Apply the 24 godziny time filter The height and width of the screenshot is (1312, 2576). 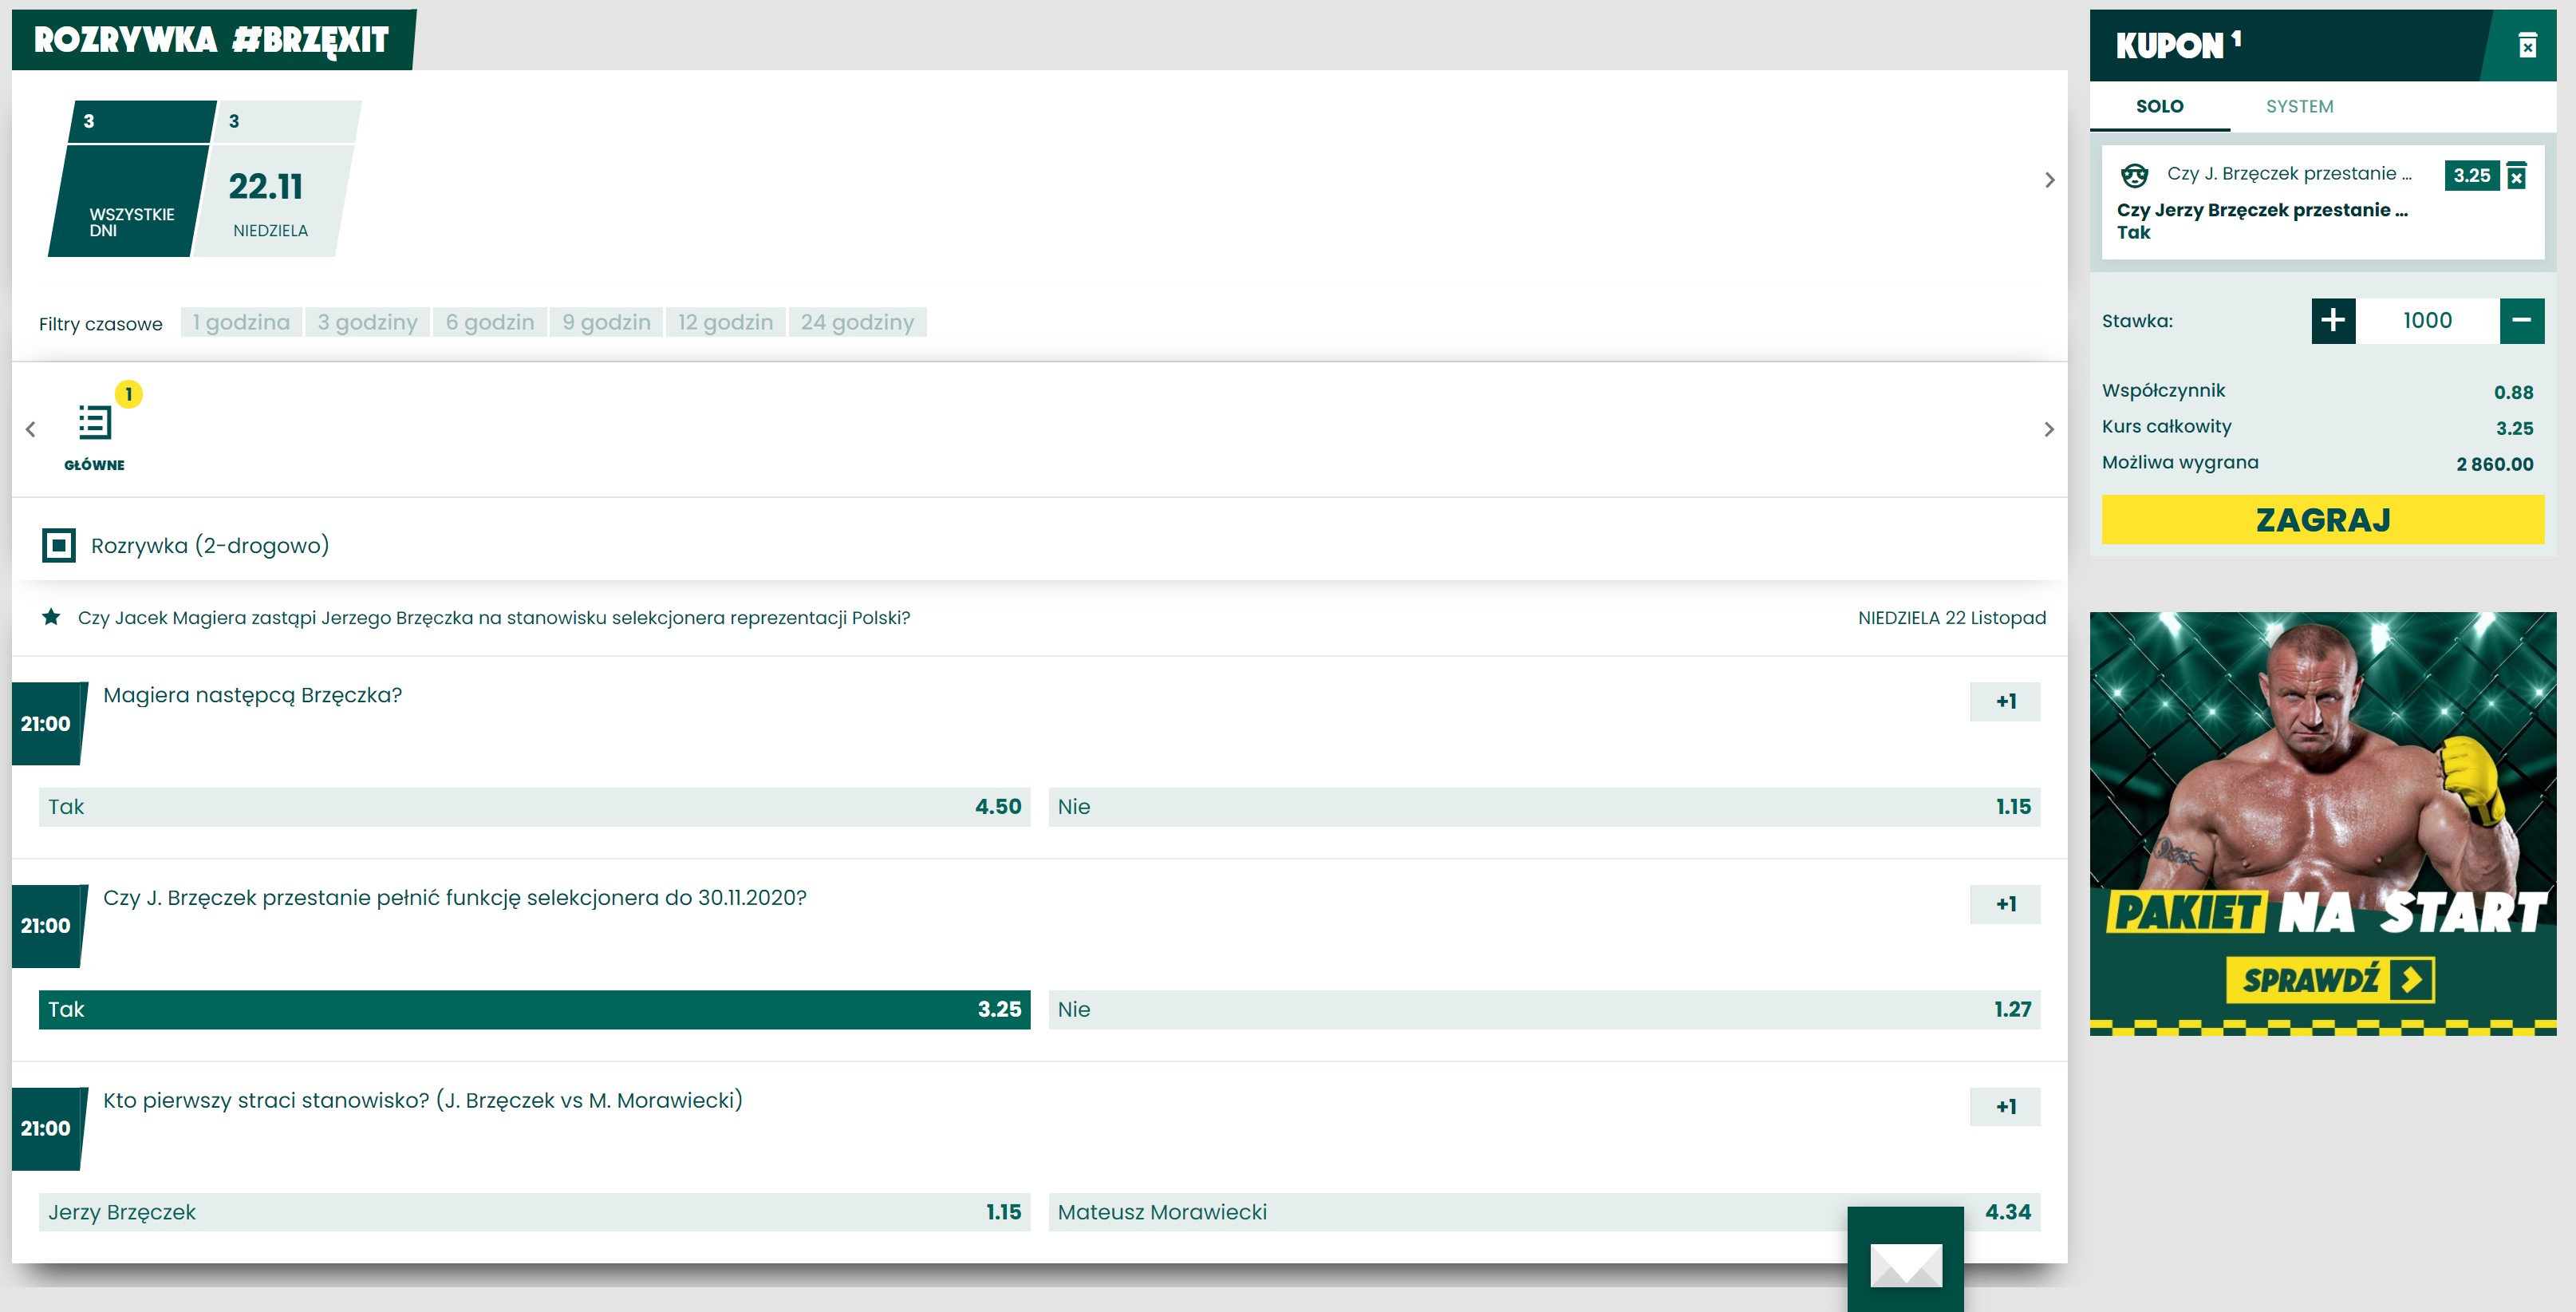(857, 322)
